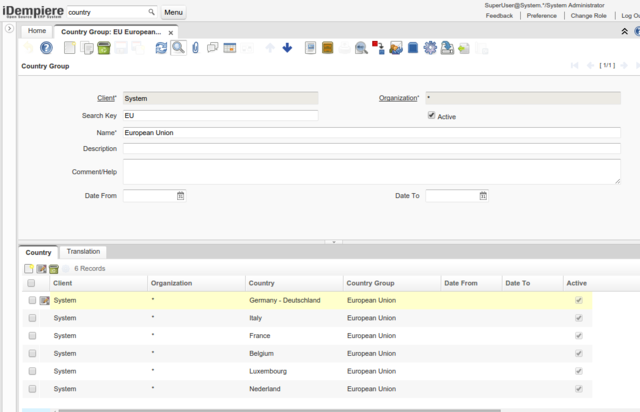640x412 pixels.
Task: Select the Italy row checkbox
Action: tap(32, 318)
